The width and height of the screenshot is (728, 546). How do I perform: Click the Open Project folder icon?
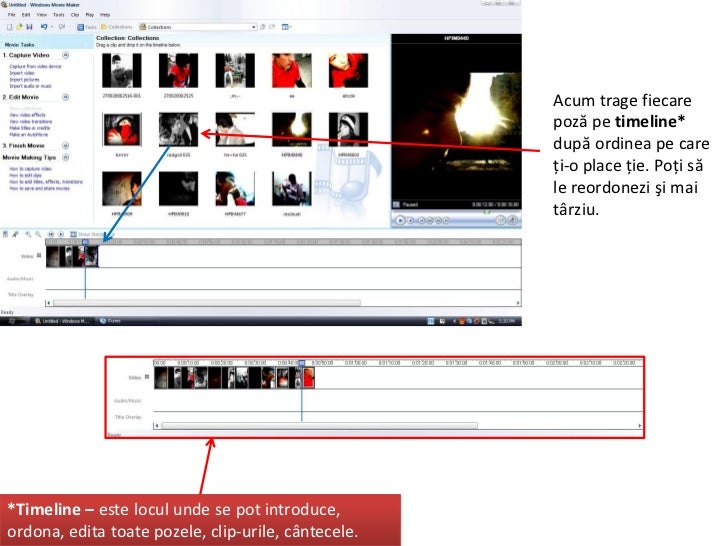19,27
